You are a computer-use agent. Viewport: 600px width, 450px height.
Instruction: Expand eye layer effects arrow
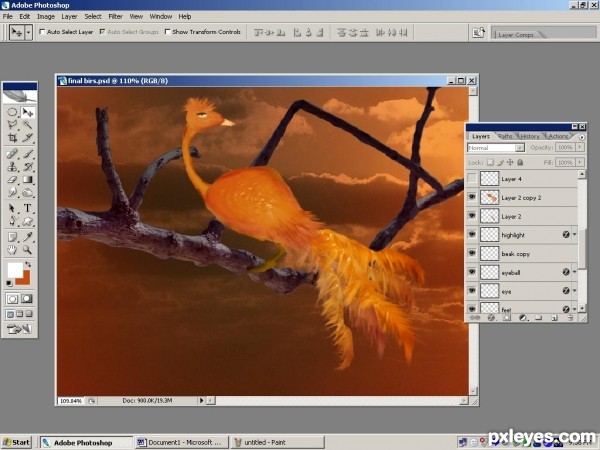point(574,291)
